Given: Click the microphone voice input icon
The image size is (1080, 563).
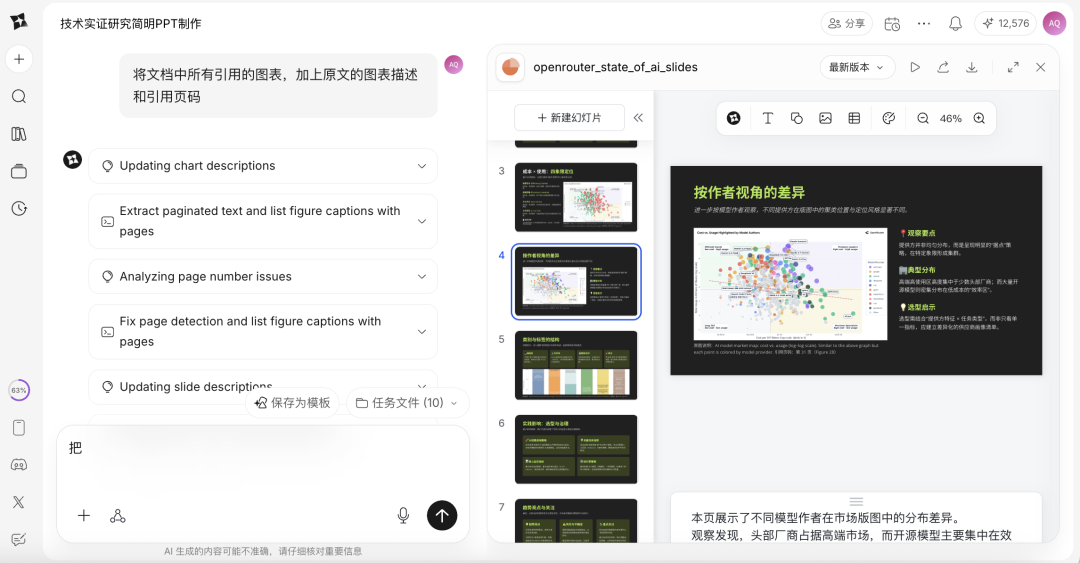Looking at the screenshot, I should (x=404, y=515).
